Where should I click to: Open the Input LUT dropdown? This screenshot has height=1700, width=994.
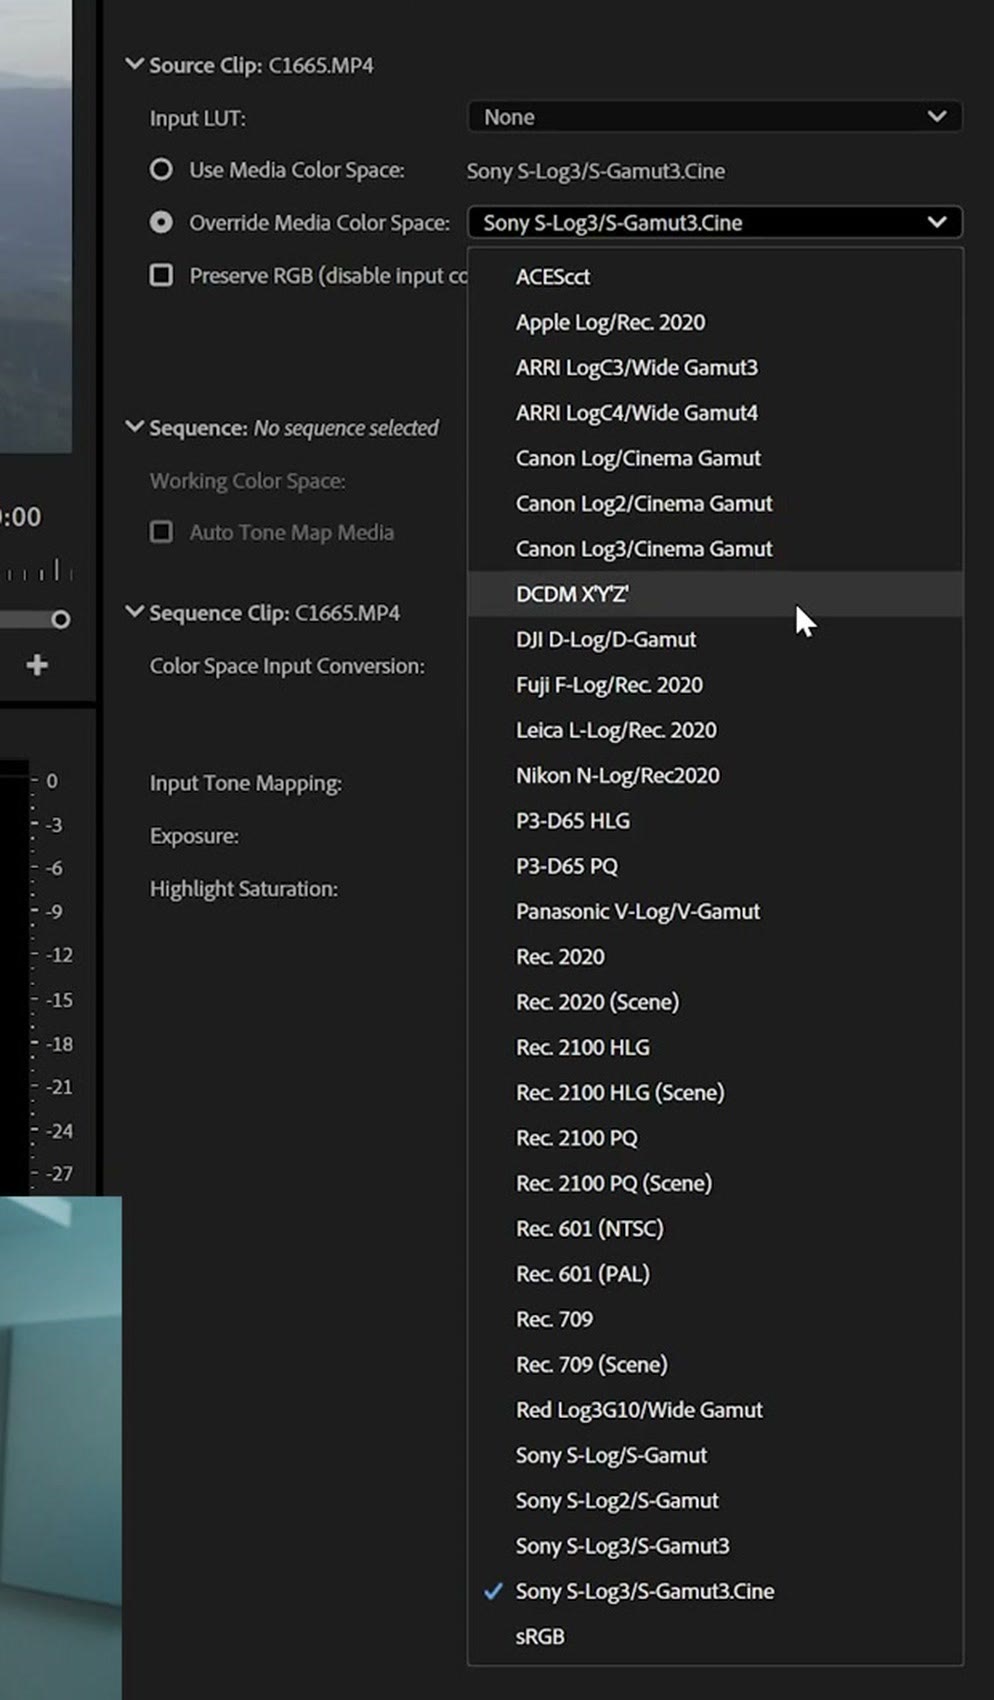[x=714, y=117]
